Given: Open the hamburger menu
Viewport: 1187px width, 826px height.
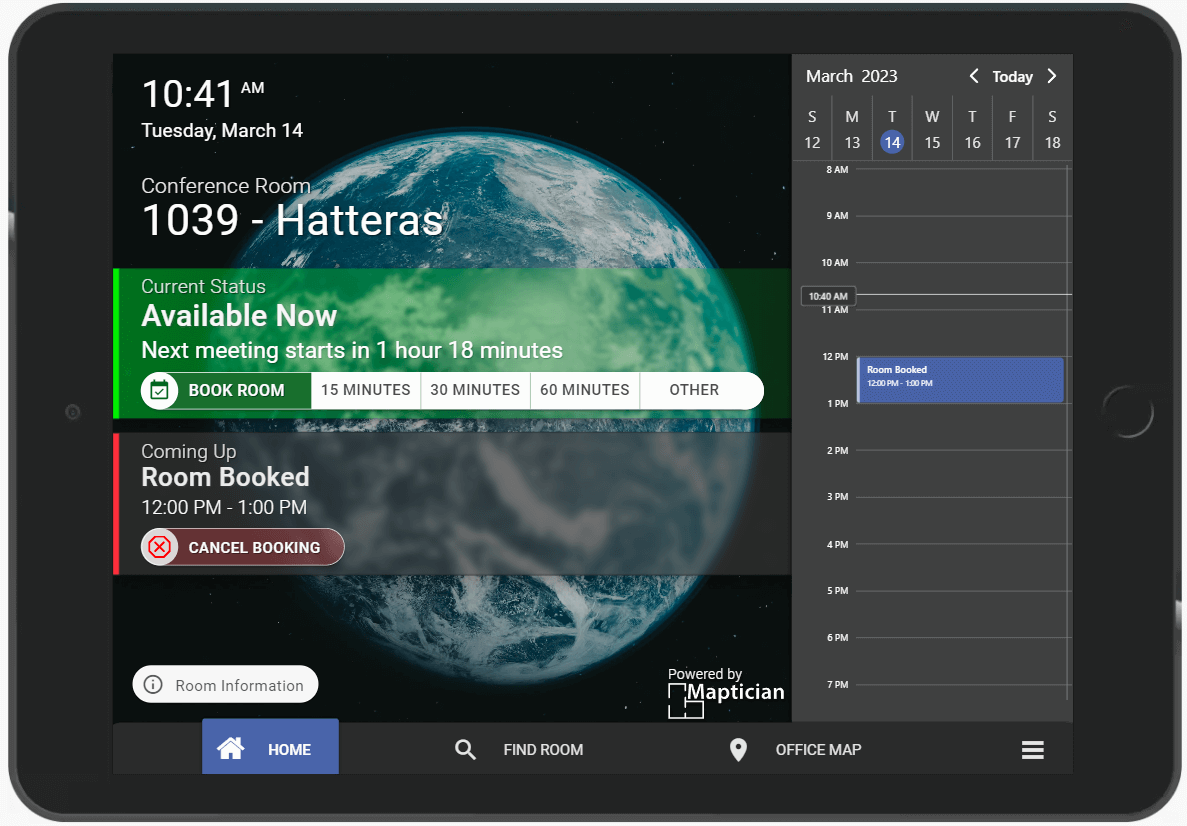Looking at the screenshot, I should coord(1032,750).
